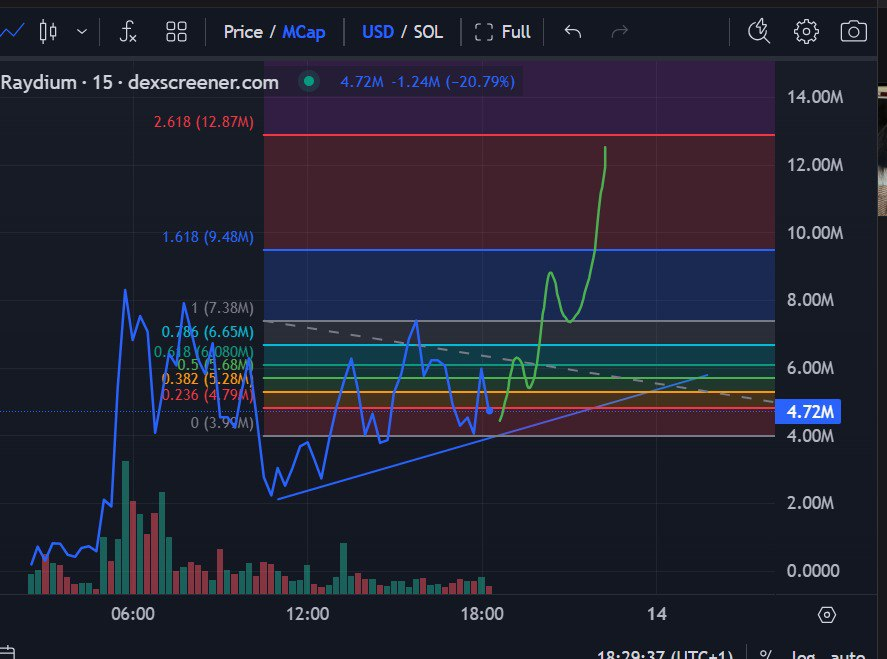Click the 4.72M current price tag
Image resolution: width=887 pixels, height=659 pixels.
tap(808, 411)
